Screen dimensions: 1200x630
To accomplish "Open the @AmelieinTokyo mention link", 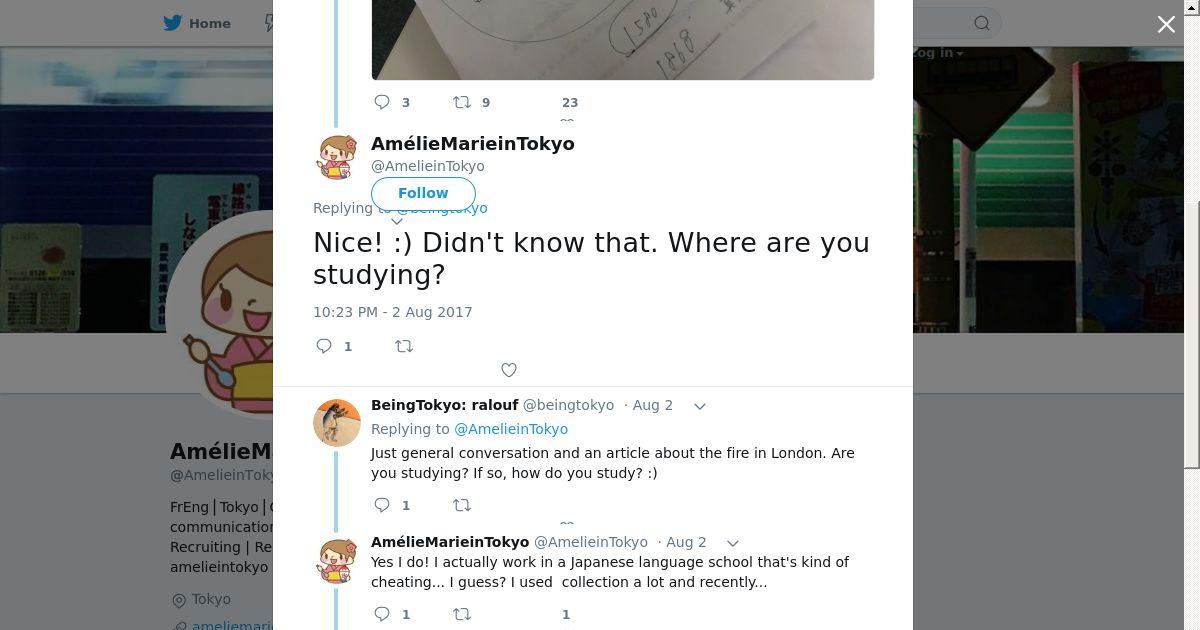I will tap(511, 429).
